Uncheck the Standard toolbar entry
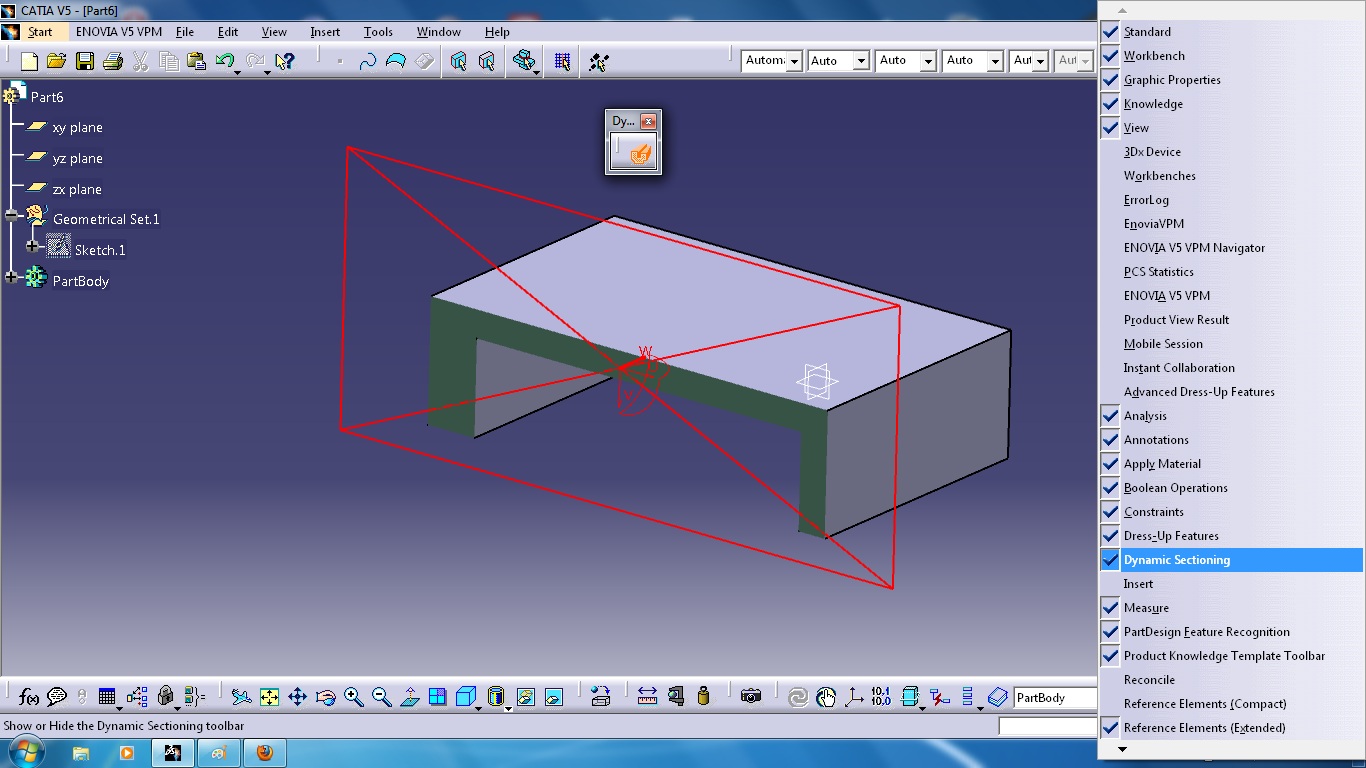The width and height of the screenshot is (1366, 768). click(1230, 32)
